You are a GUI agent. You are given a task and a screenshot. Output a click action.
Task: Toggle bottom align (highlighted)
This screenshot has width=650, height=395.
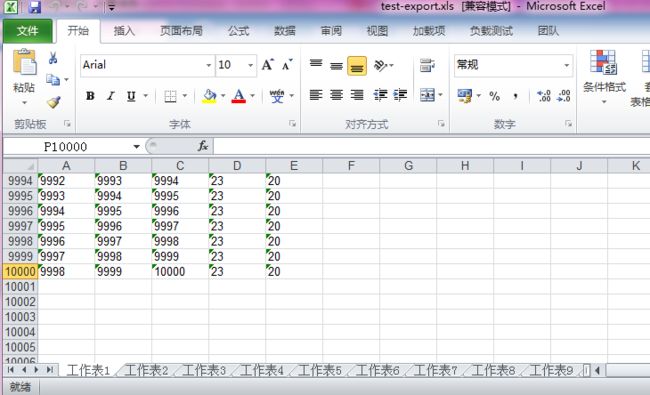(x=357, y=66)
